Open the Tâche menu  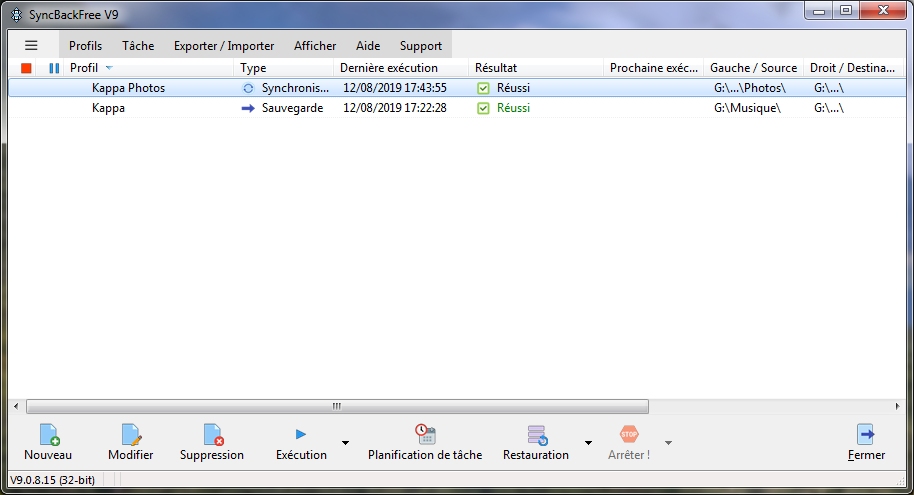[x=138, y=45]
